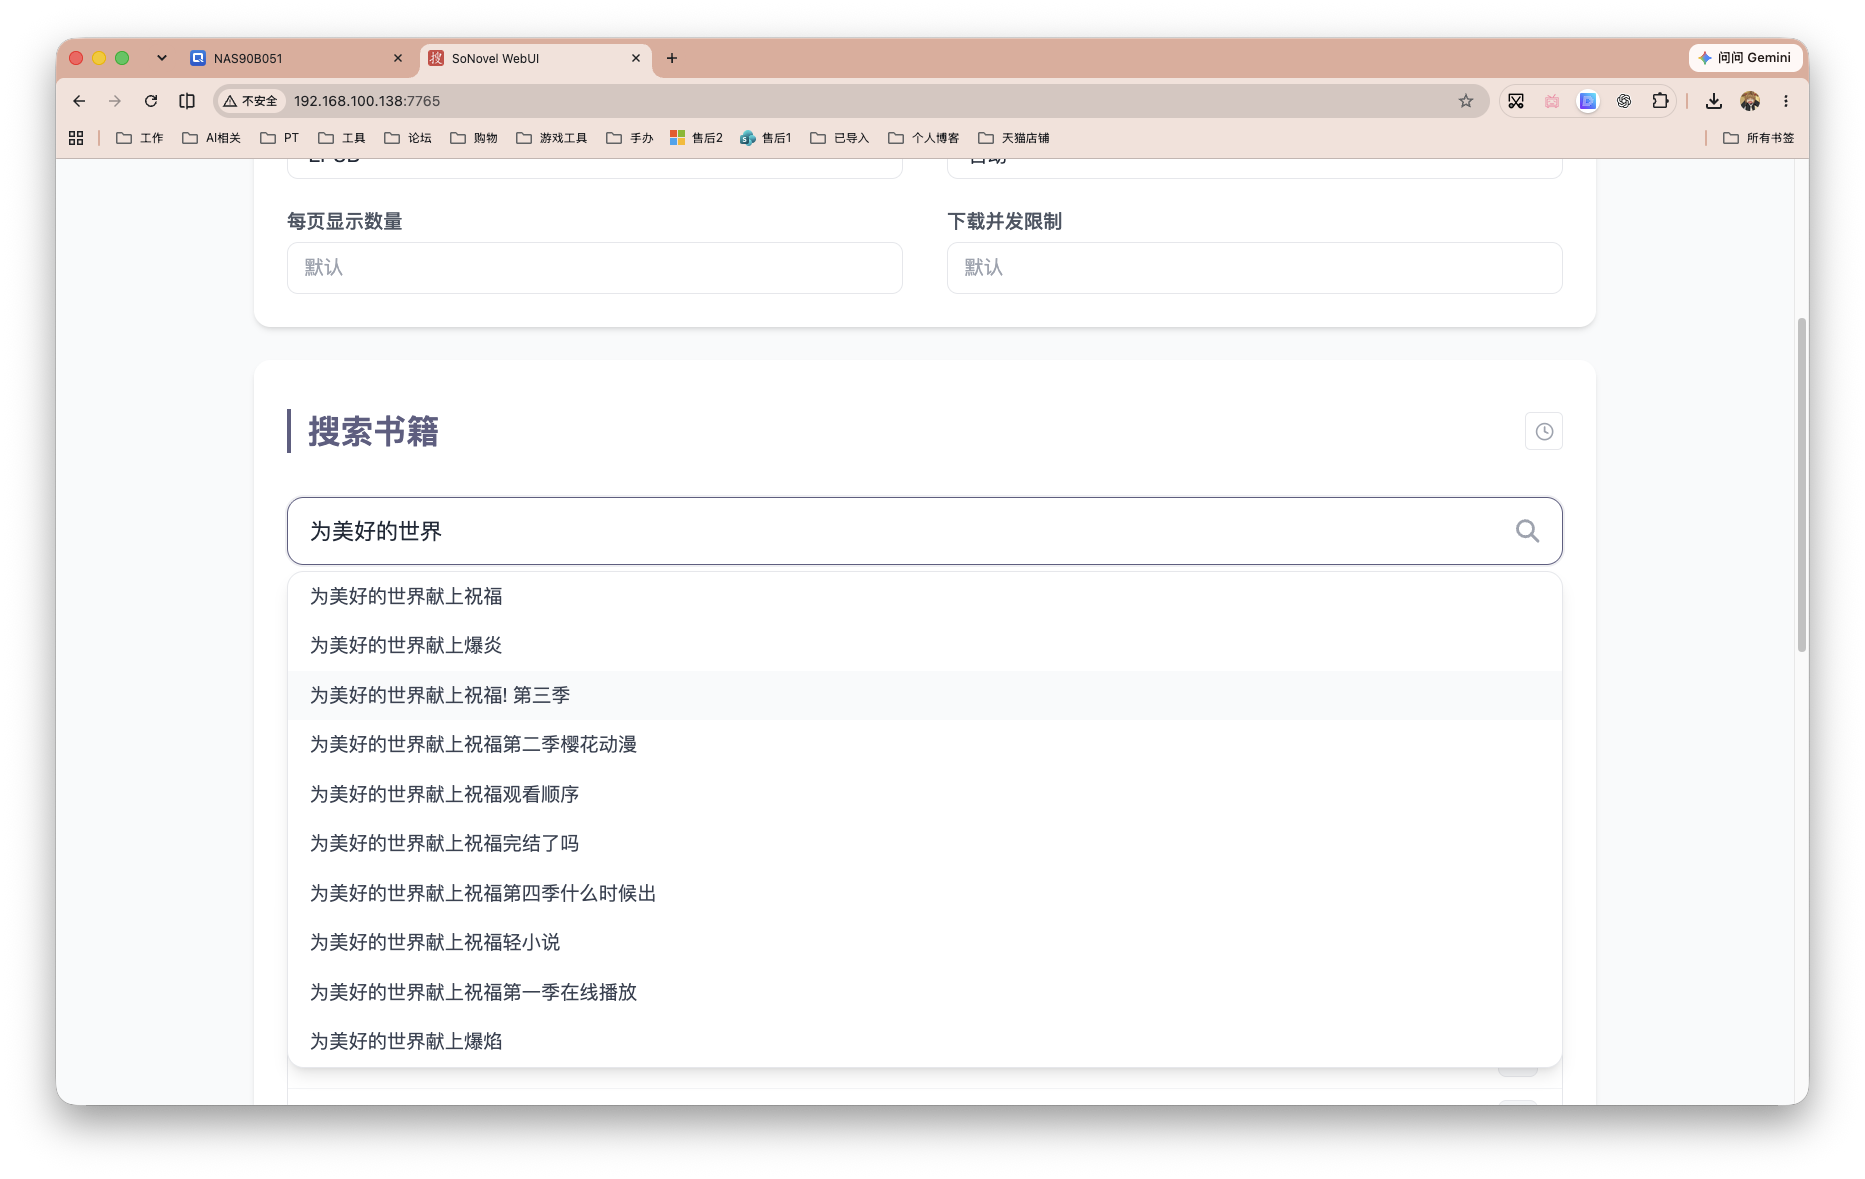Open 论坛 bookmark folder
Screen dimensions: 1865x1179
(x=408, y=138)
